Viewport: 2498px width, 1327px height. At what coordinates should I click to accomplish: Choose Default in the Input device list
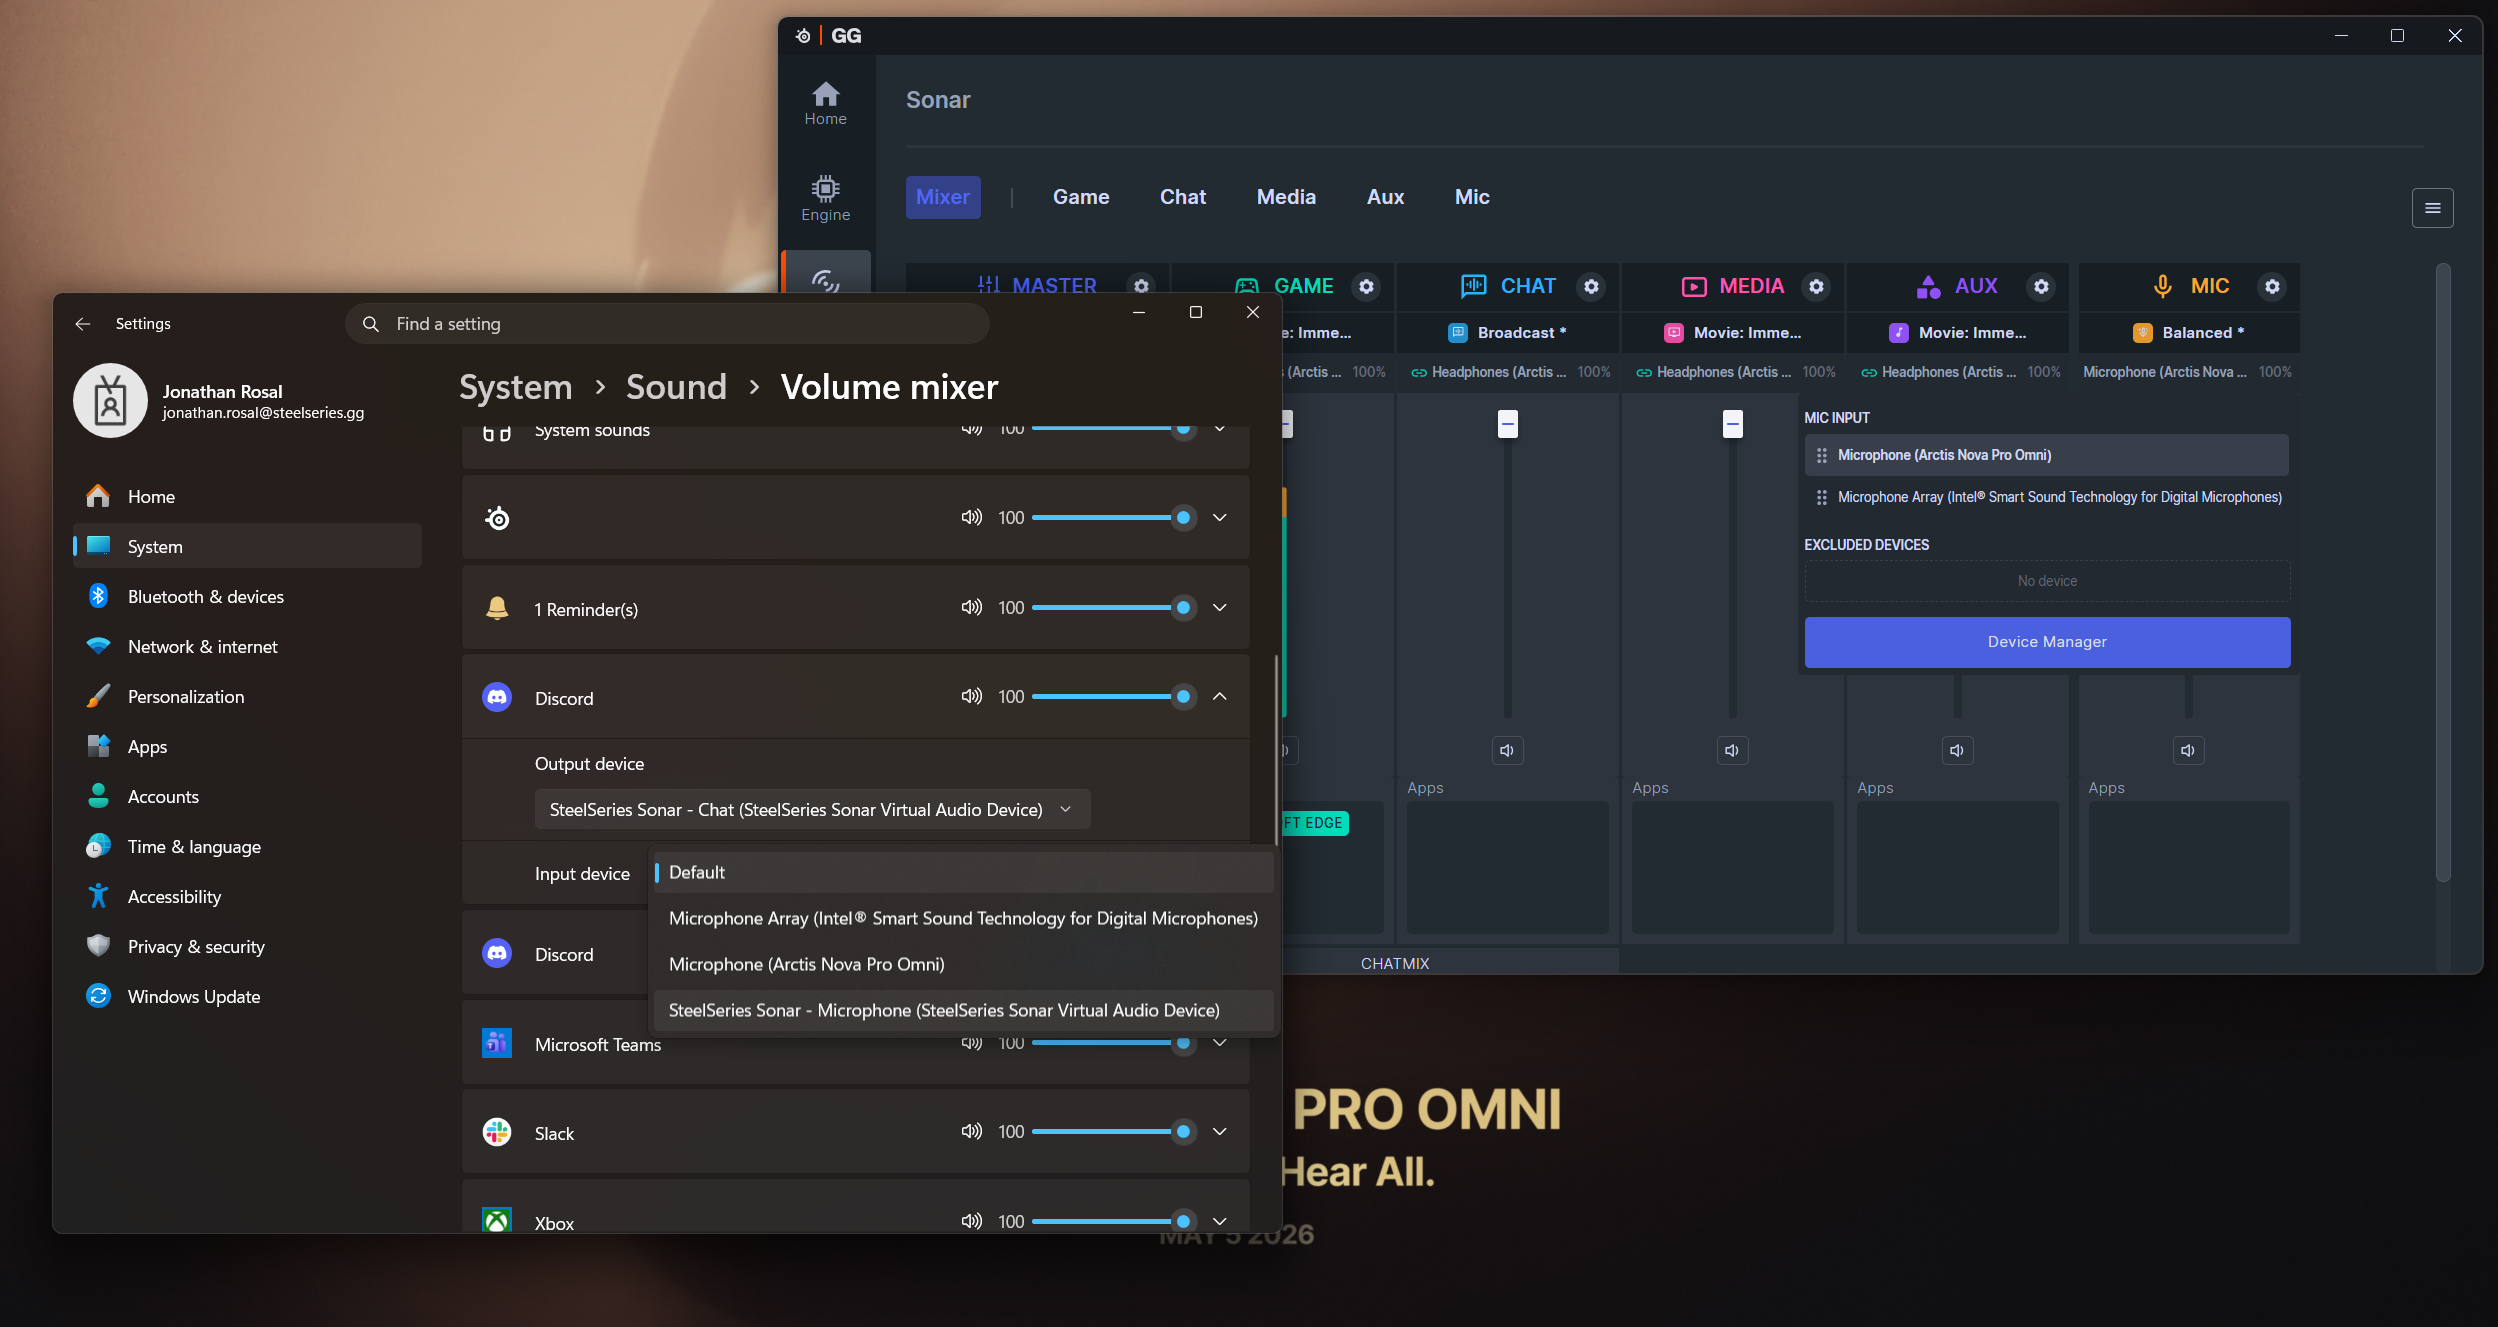(964, 872)
